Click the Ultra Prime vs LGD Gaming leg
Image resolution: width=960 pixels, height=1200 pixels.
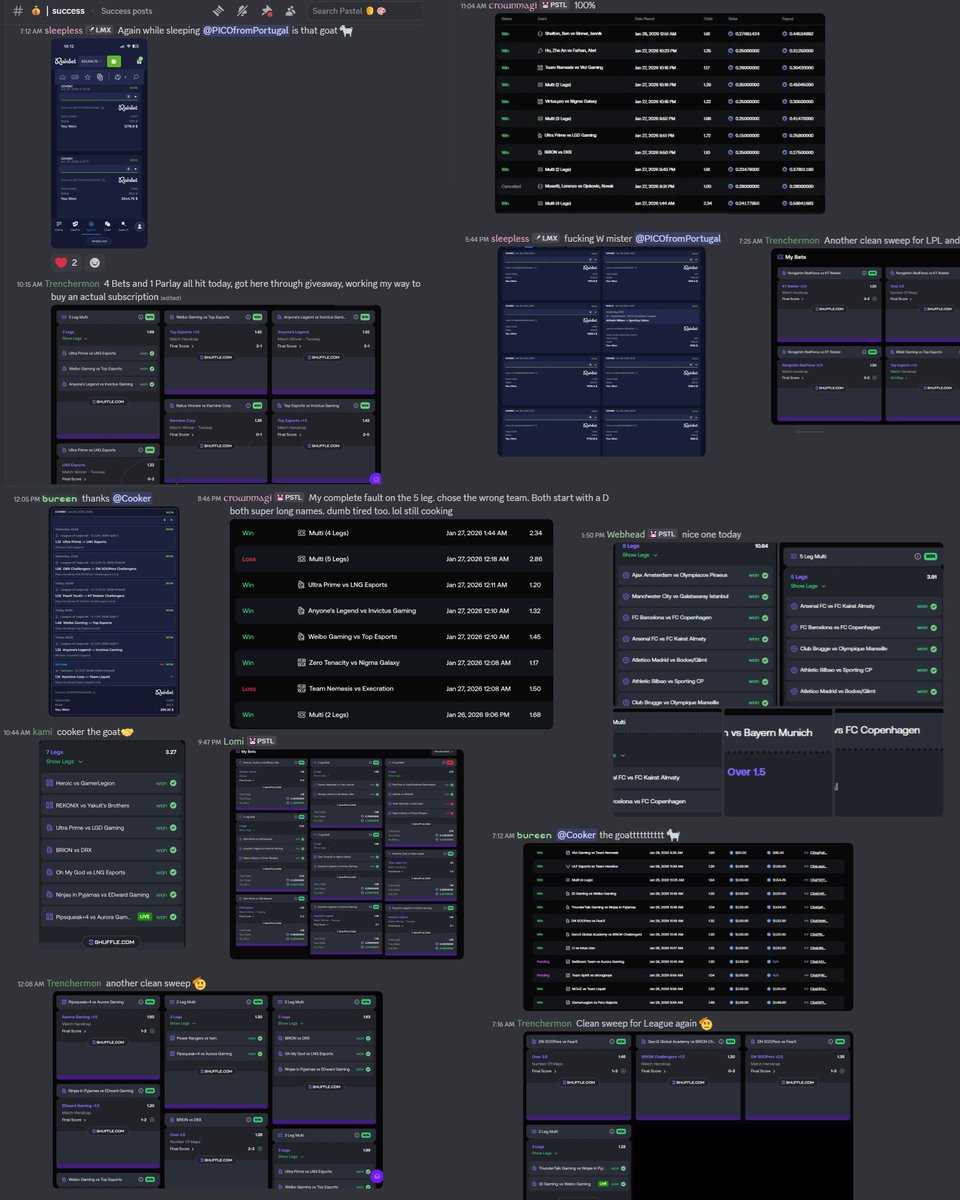(x=111, y=828)
